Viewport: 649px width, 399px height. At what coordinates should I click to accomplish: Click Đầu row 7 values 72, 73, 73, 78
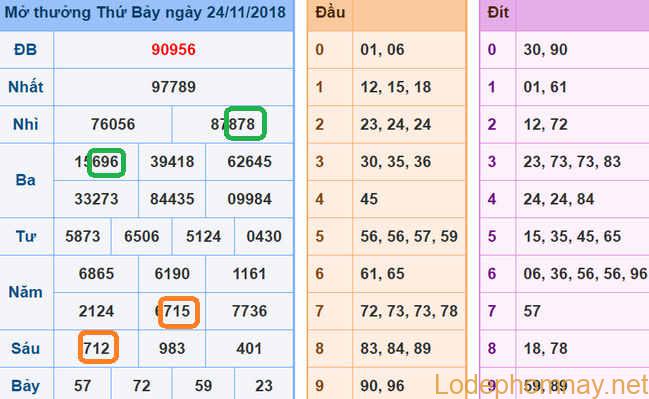[x=409, y=311]
